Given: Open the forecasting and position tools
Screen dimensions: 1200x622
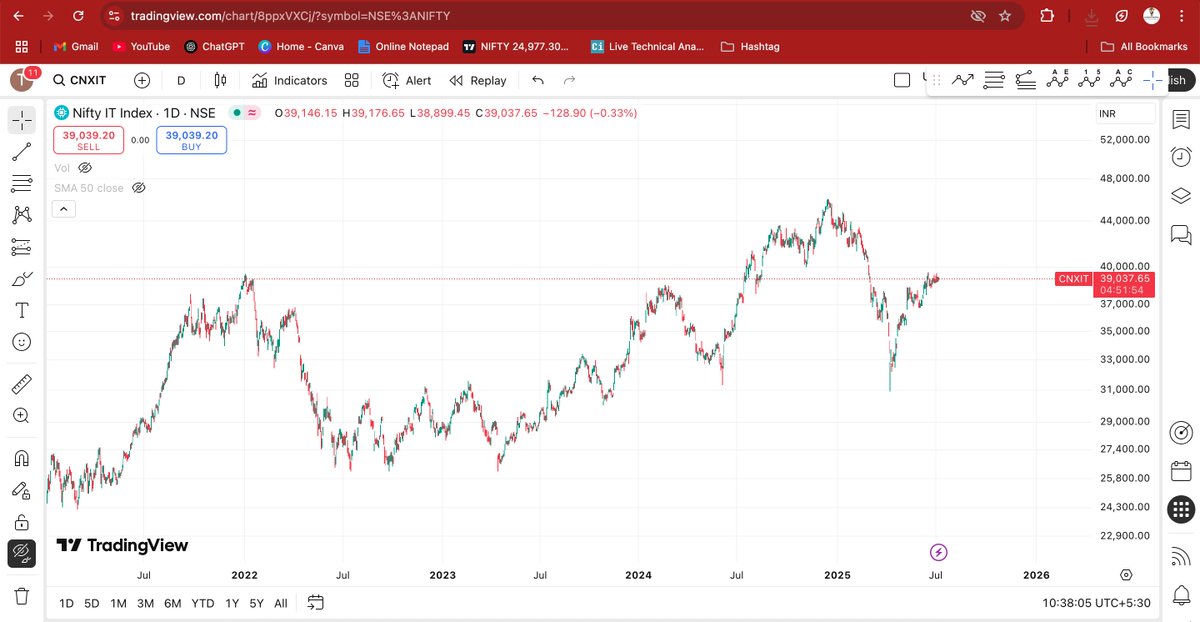Looking at the screenshot, I should pyautogui.click(x=22, y=247).
